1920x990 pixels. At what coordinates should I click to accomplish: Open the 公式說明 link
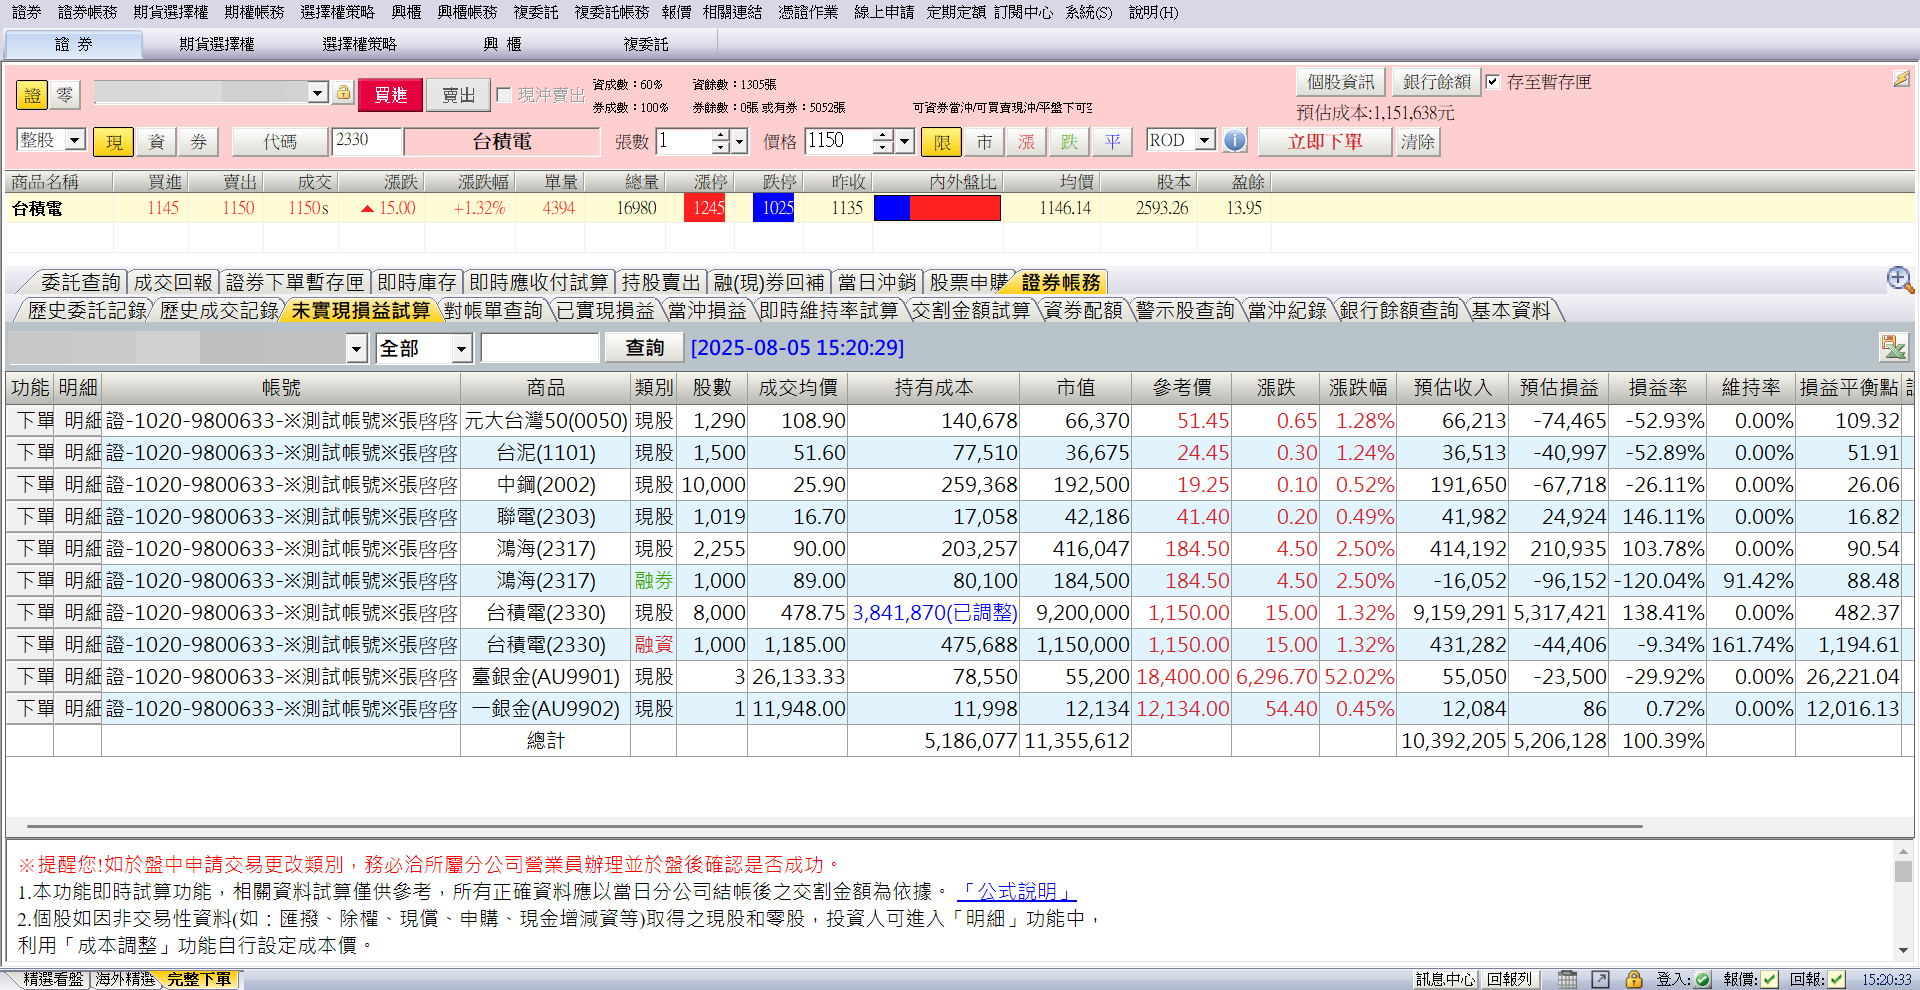pyautogui.click(x=1016, y=891)
